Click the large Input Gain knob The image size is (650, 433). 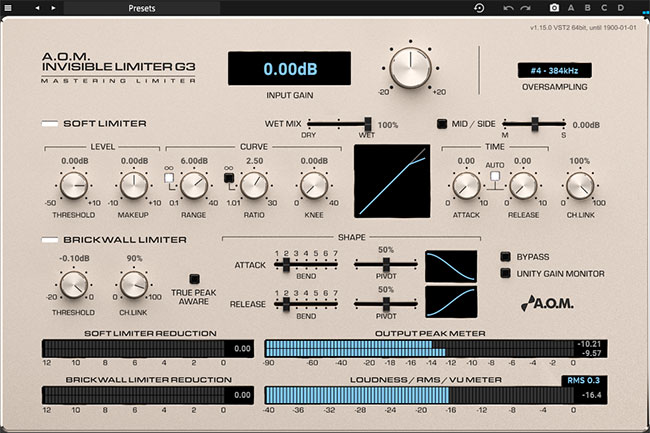410,68
